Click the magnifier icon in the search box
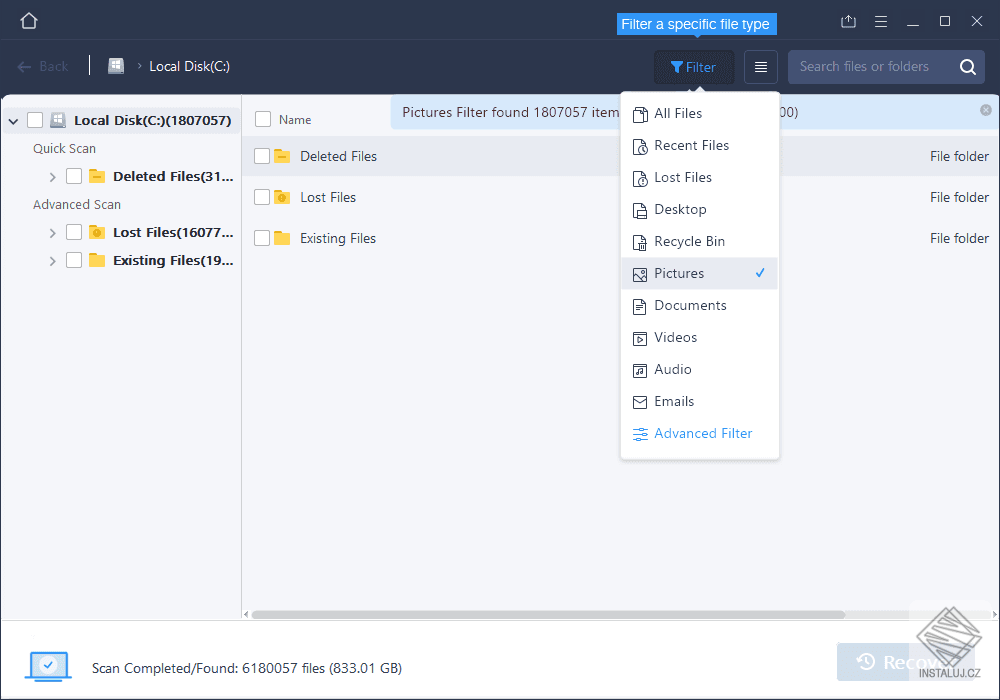 (968, 66)
